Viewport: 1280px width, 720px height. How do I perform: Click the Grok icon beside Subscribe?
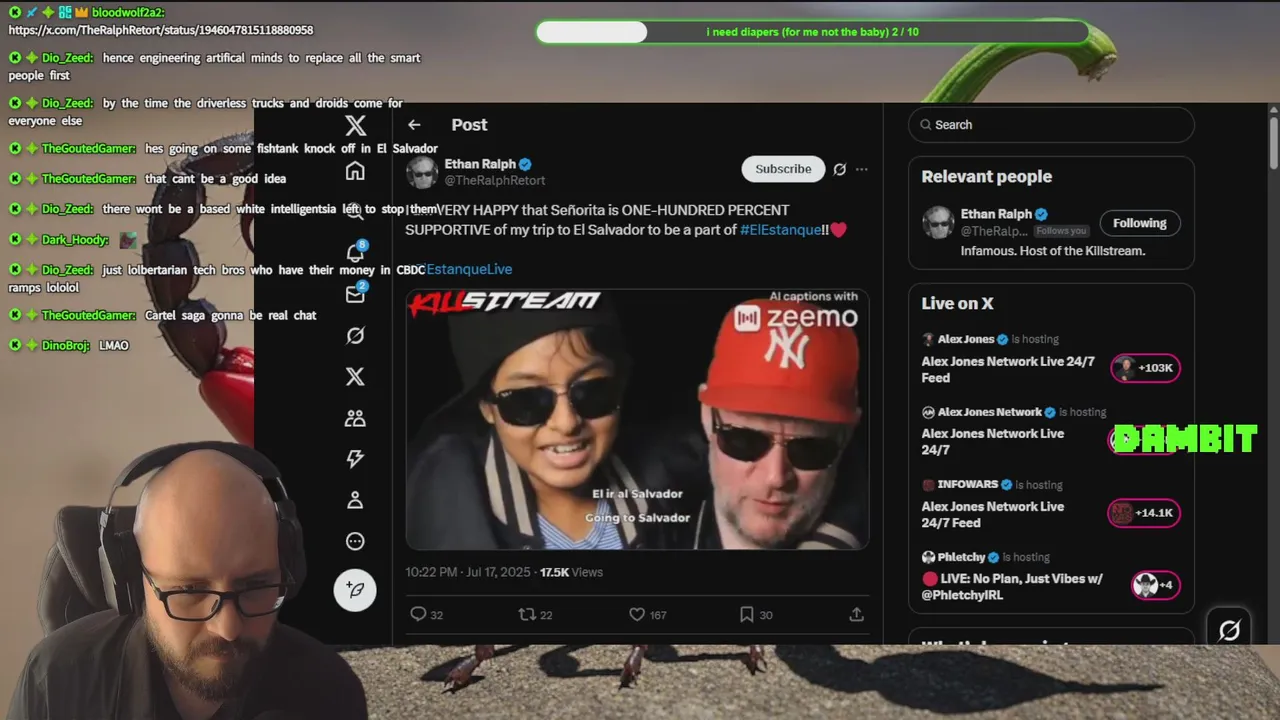pos(840,169)
